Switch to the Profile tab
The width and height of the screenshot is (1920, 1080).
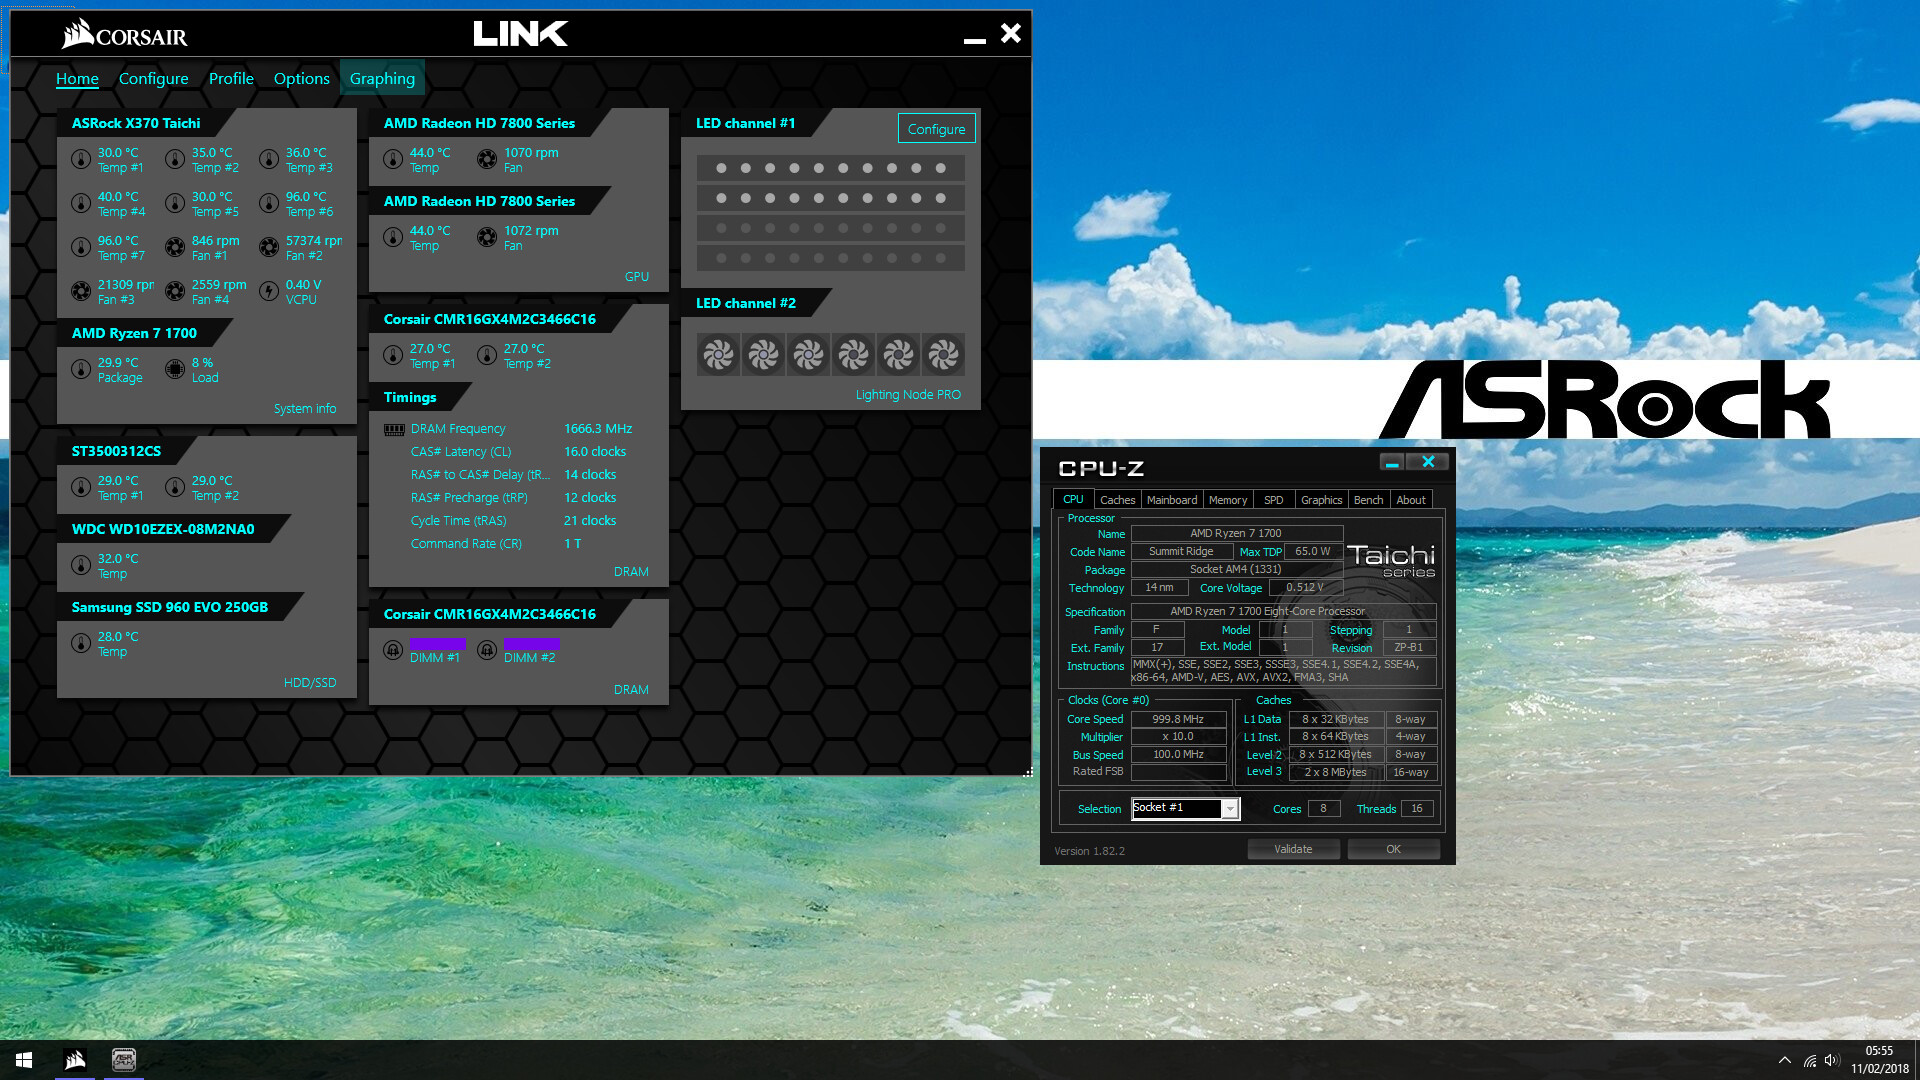coord(231,78)
